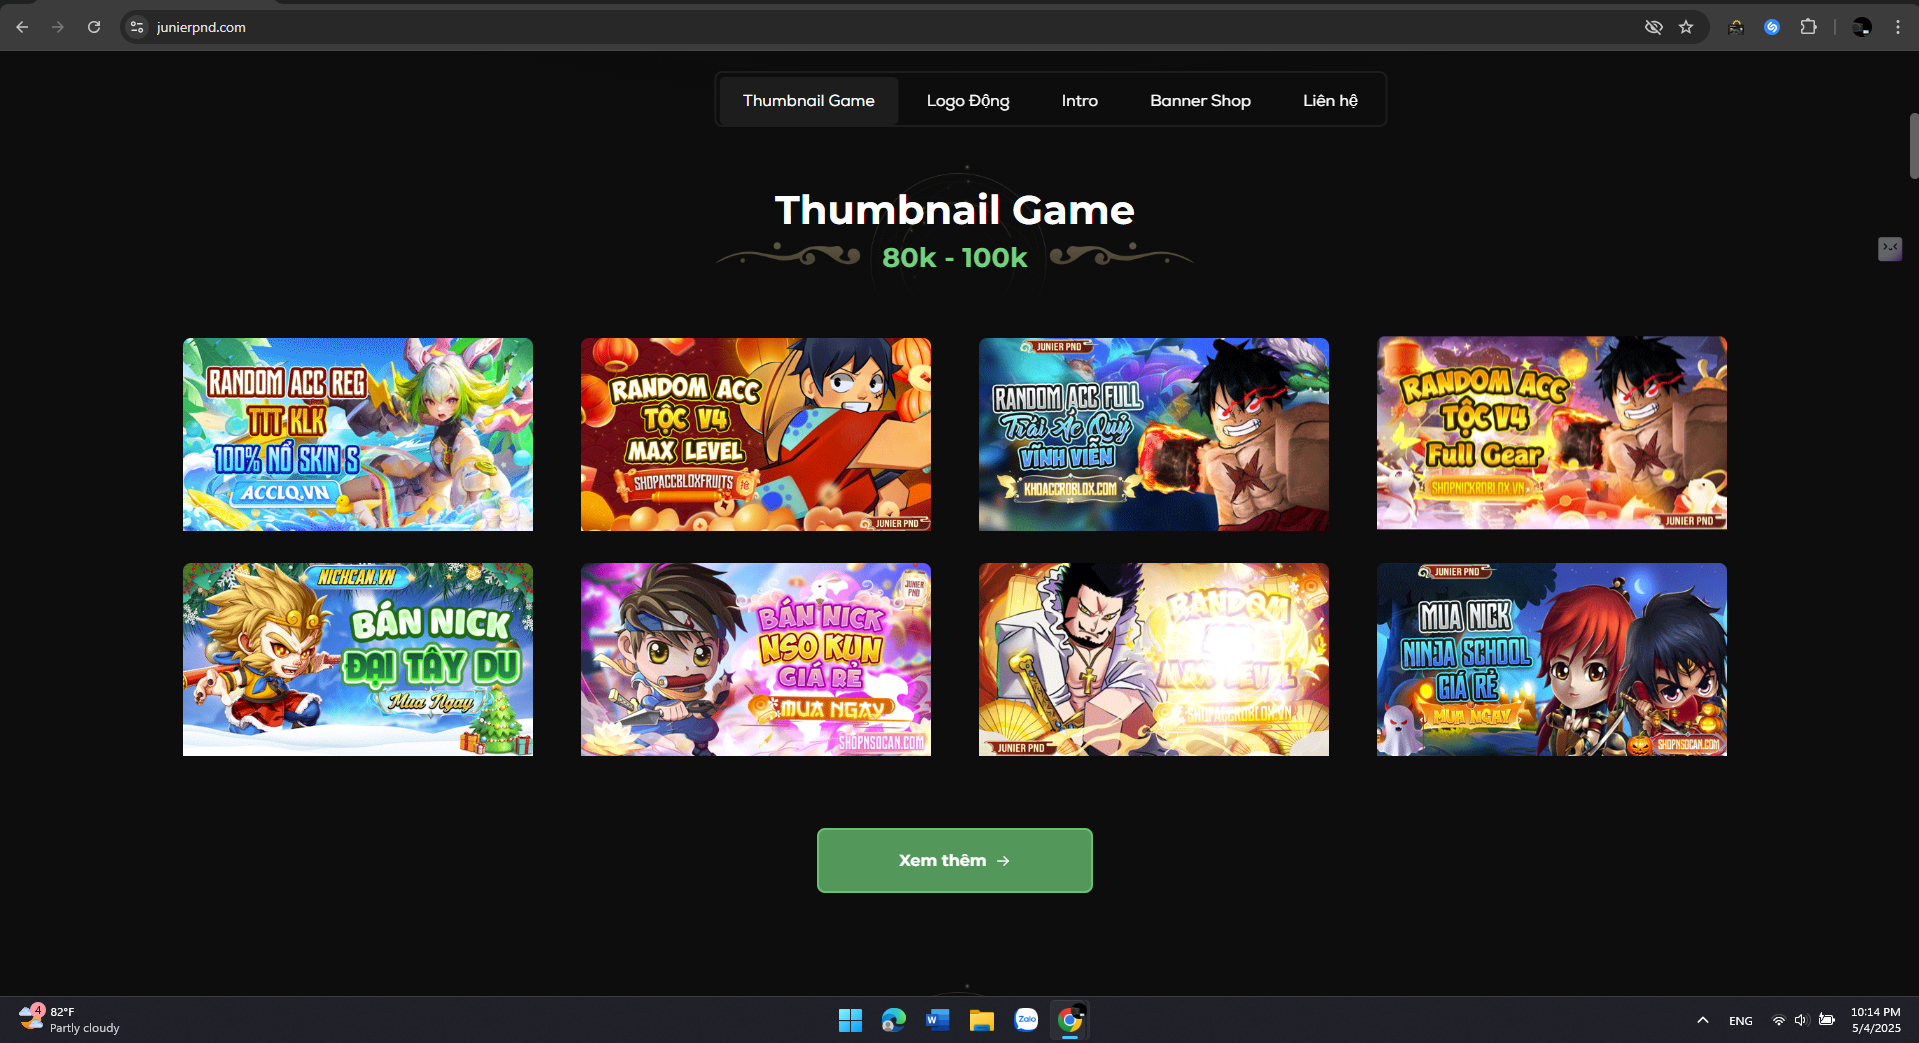This screenshot has width=1919, height=1043.
Task: Open Chrome three-dot menu
Action: point(1897,27)
